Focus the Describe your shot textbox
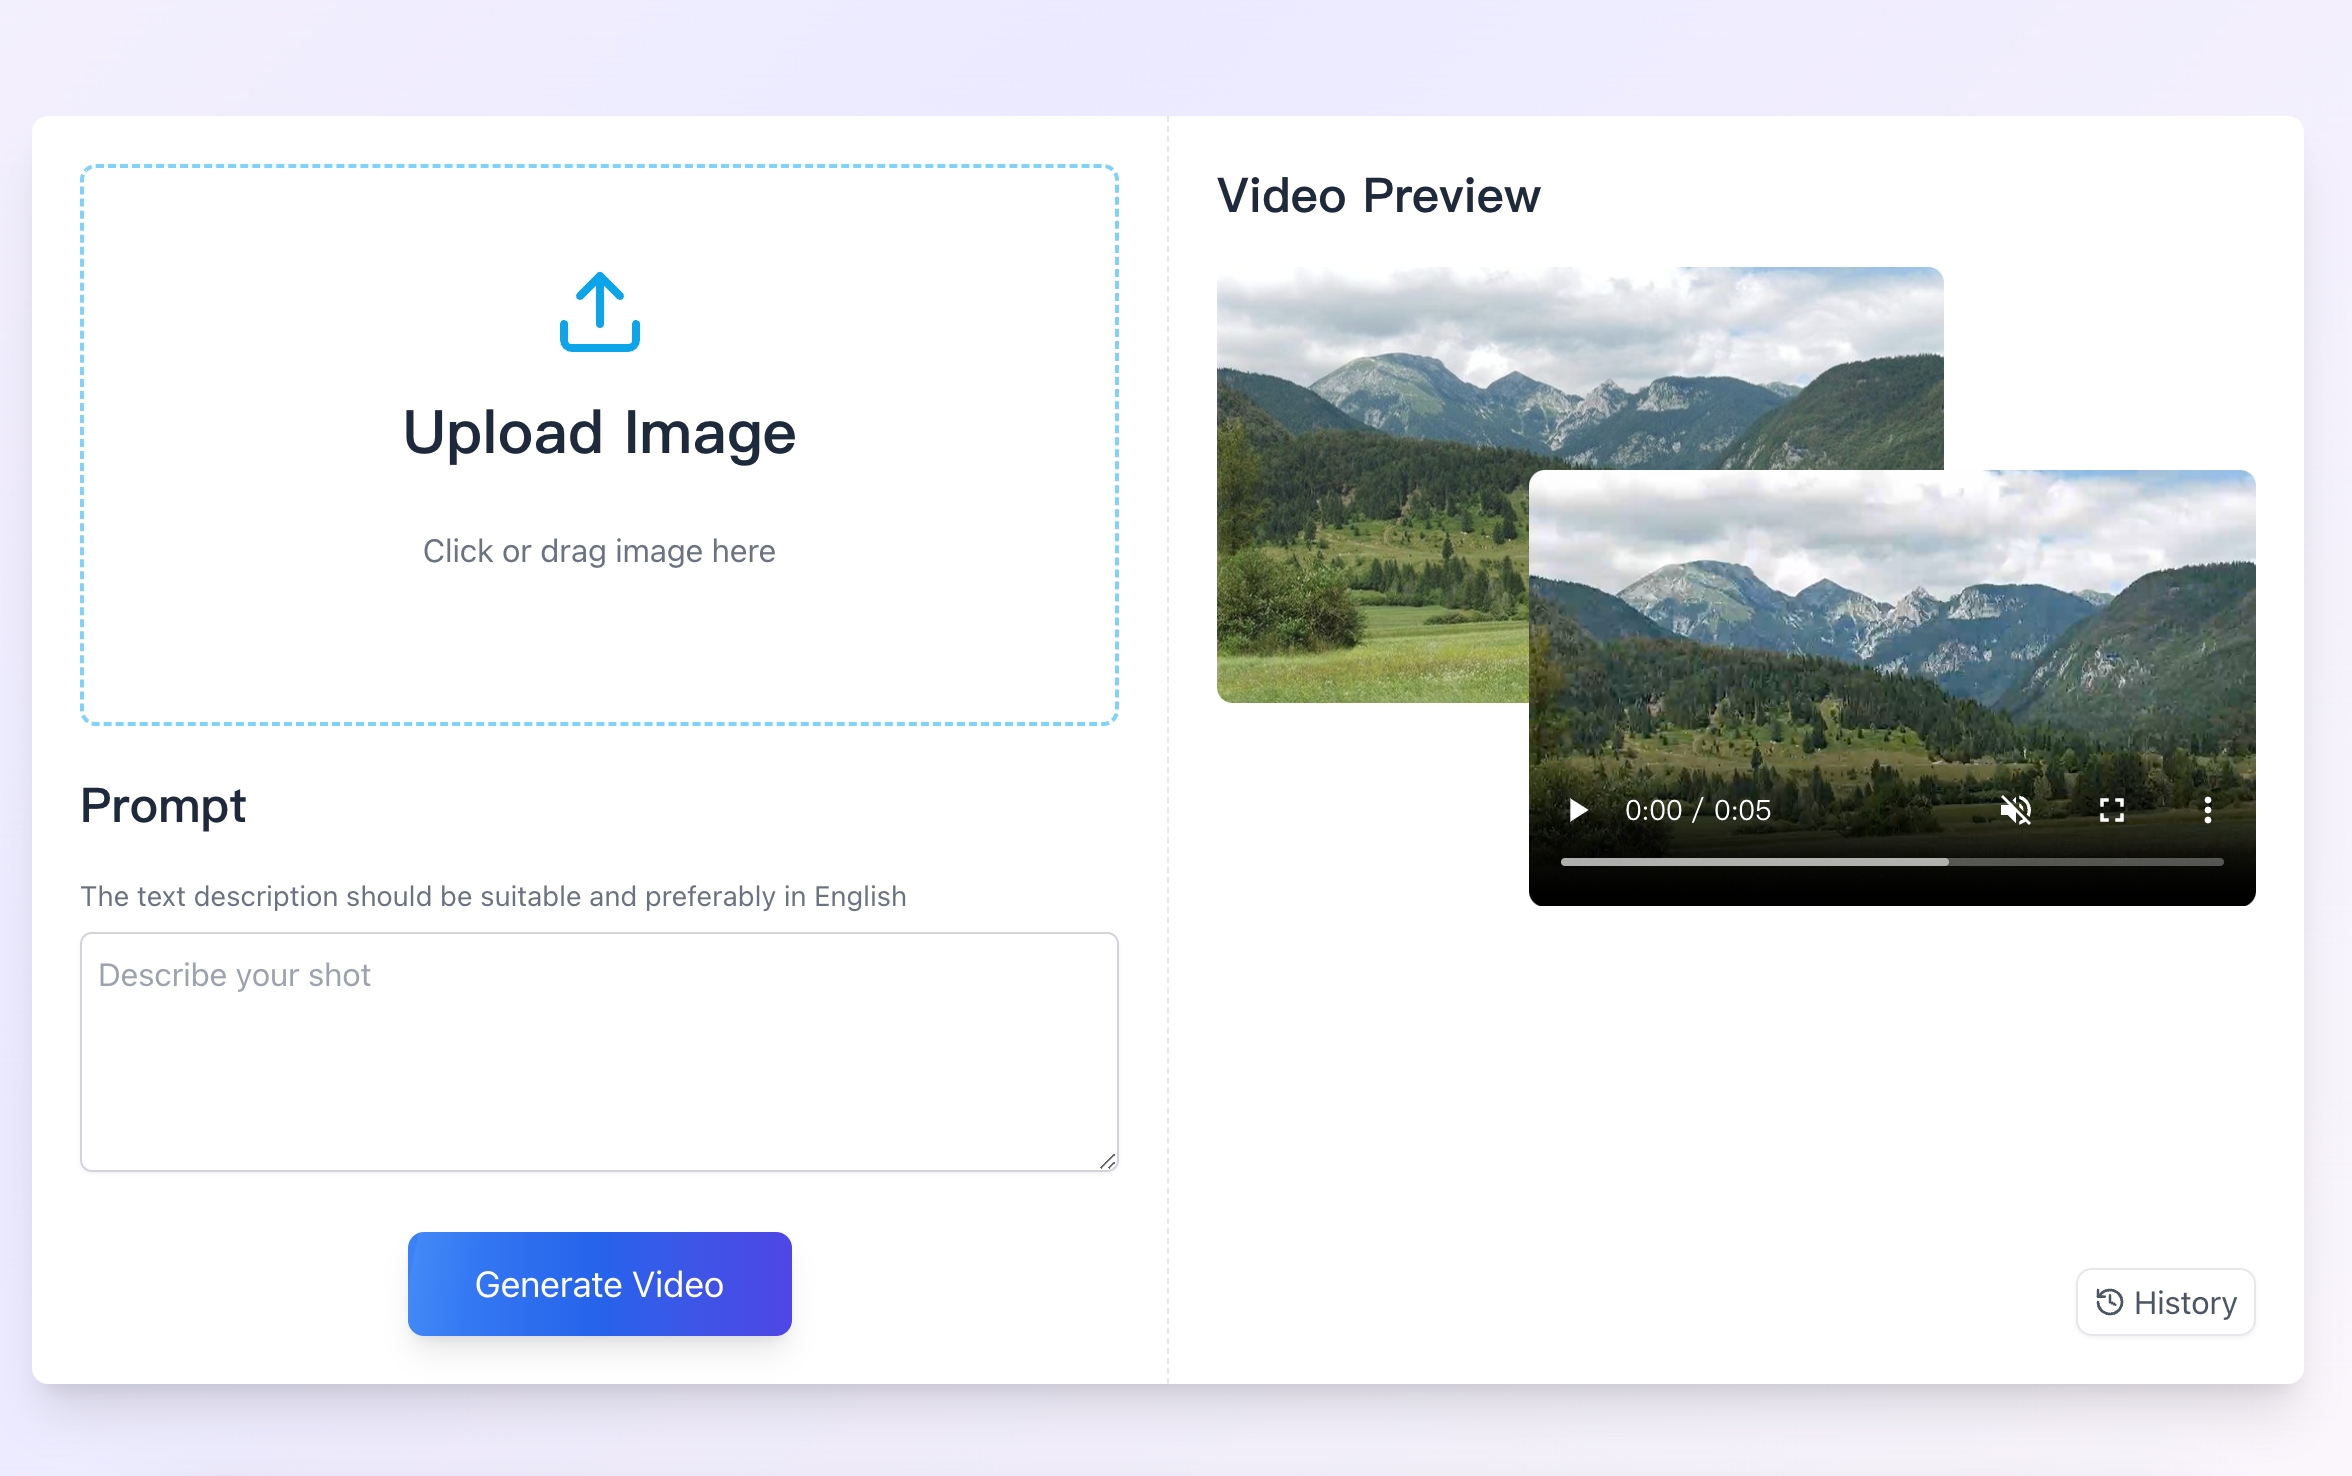The height and width of the screenshot is (1476, 2352). [x=598, y=1052]
